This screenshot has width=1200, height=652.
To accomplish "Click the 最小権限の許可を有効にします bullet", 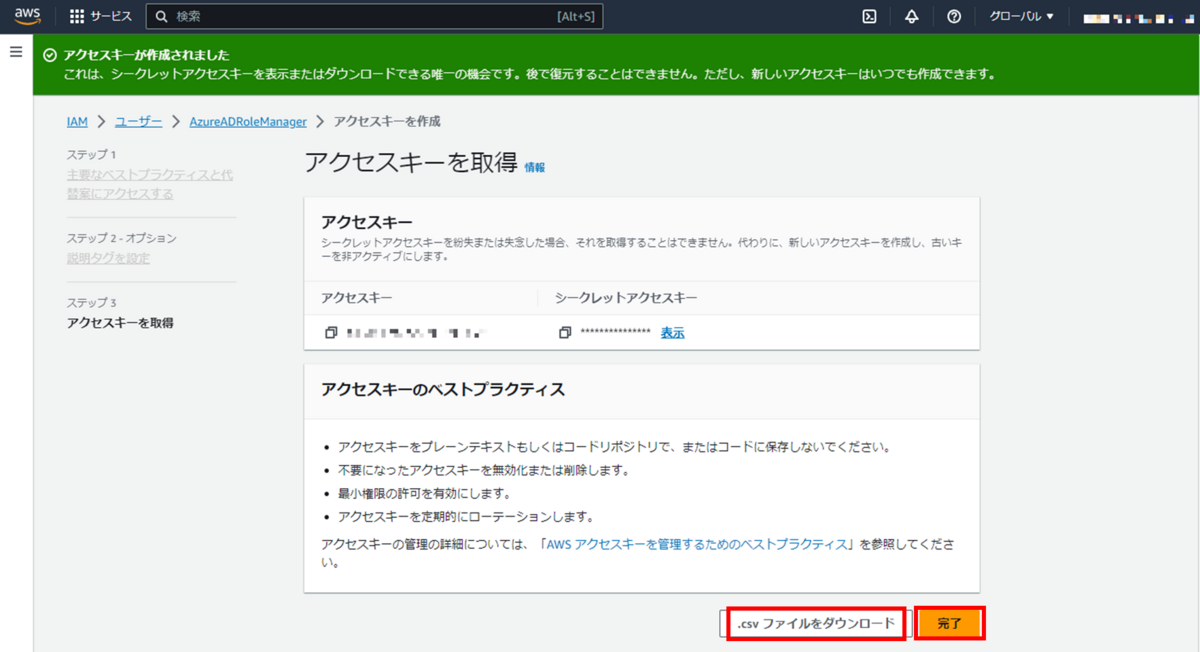I will 425,494.
